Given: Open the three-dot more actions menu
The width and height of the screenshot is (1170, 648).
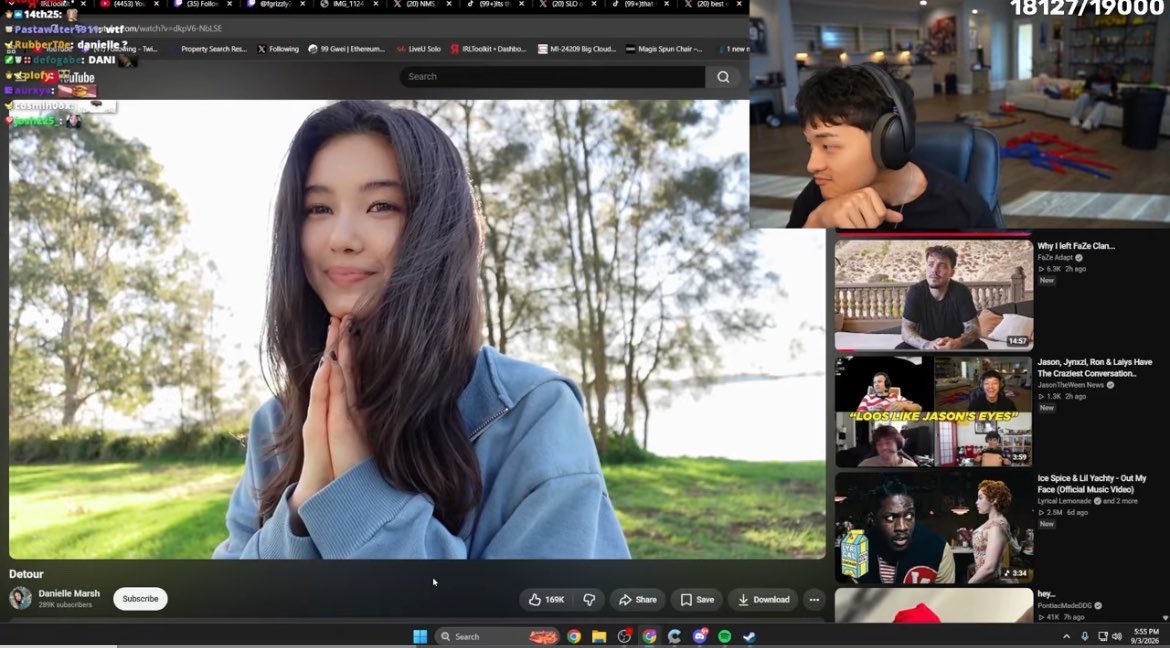Looking at the screenshot, I should point(814,599).
